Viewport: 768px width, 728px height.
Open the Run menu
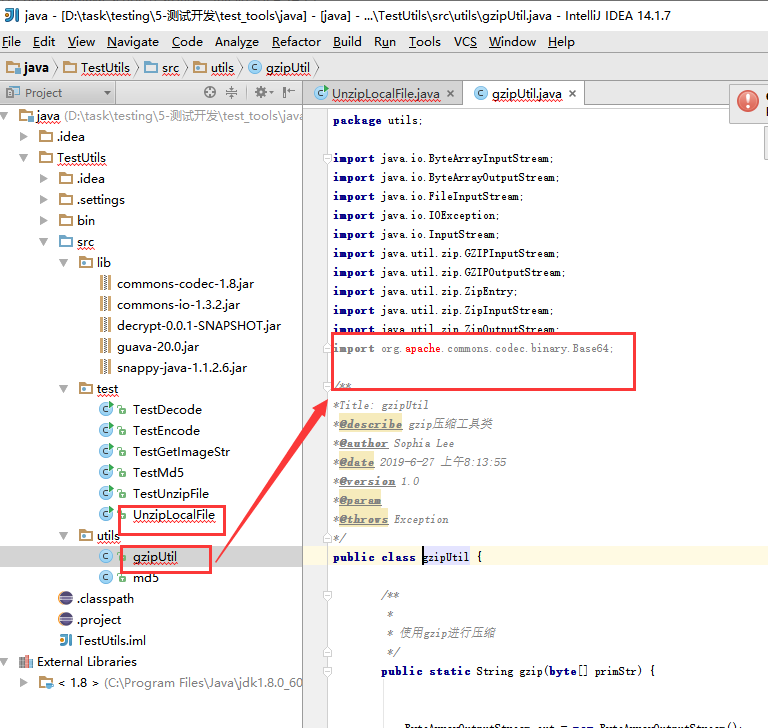pos(385,42)
